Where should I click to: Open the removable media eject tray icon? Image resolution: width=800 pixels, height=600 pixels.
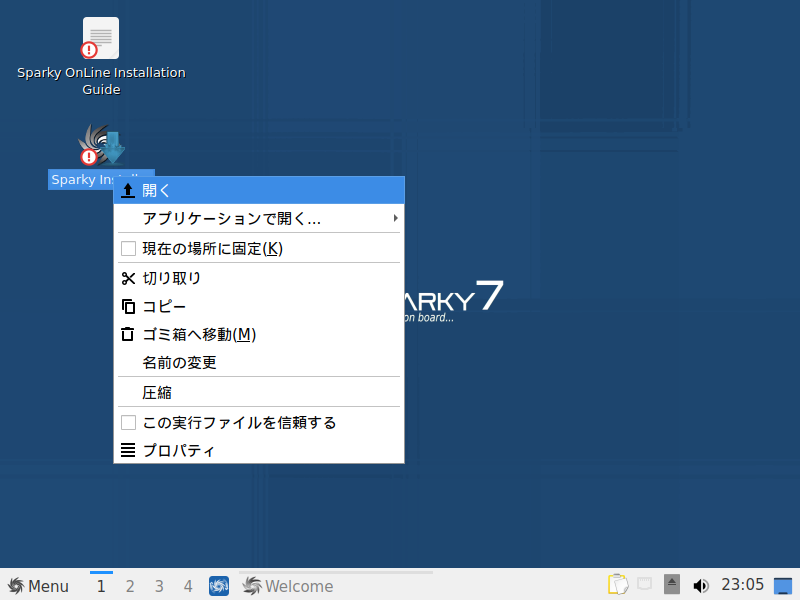672,585
